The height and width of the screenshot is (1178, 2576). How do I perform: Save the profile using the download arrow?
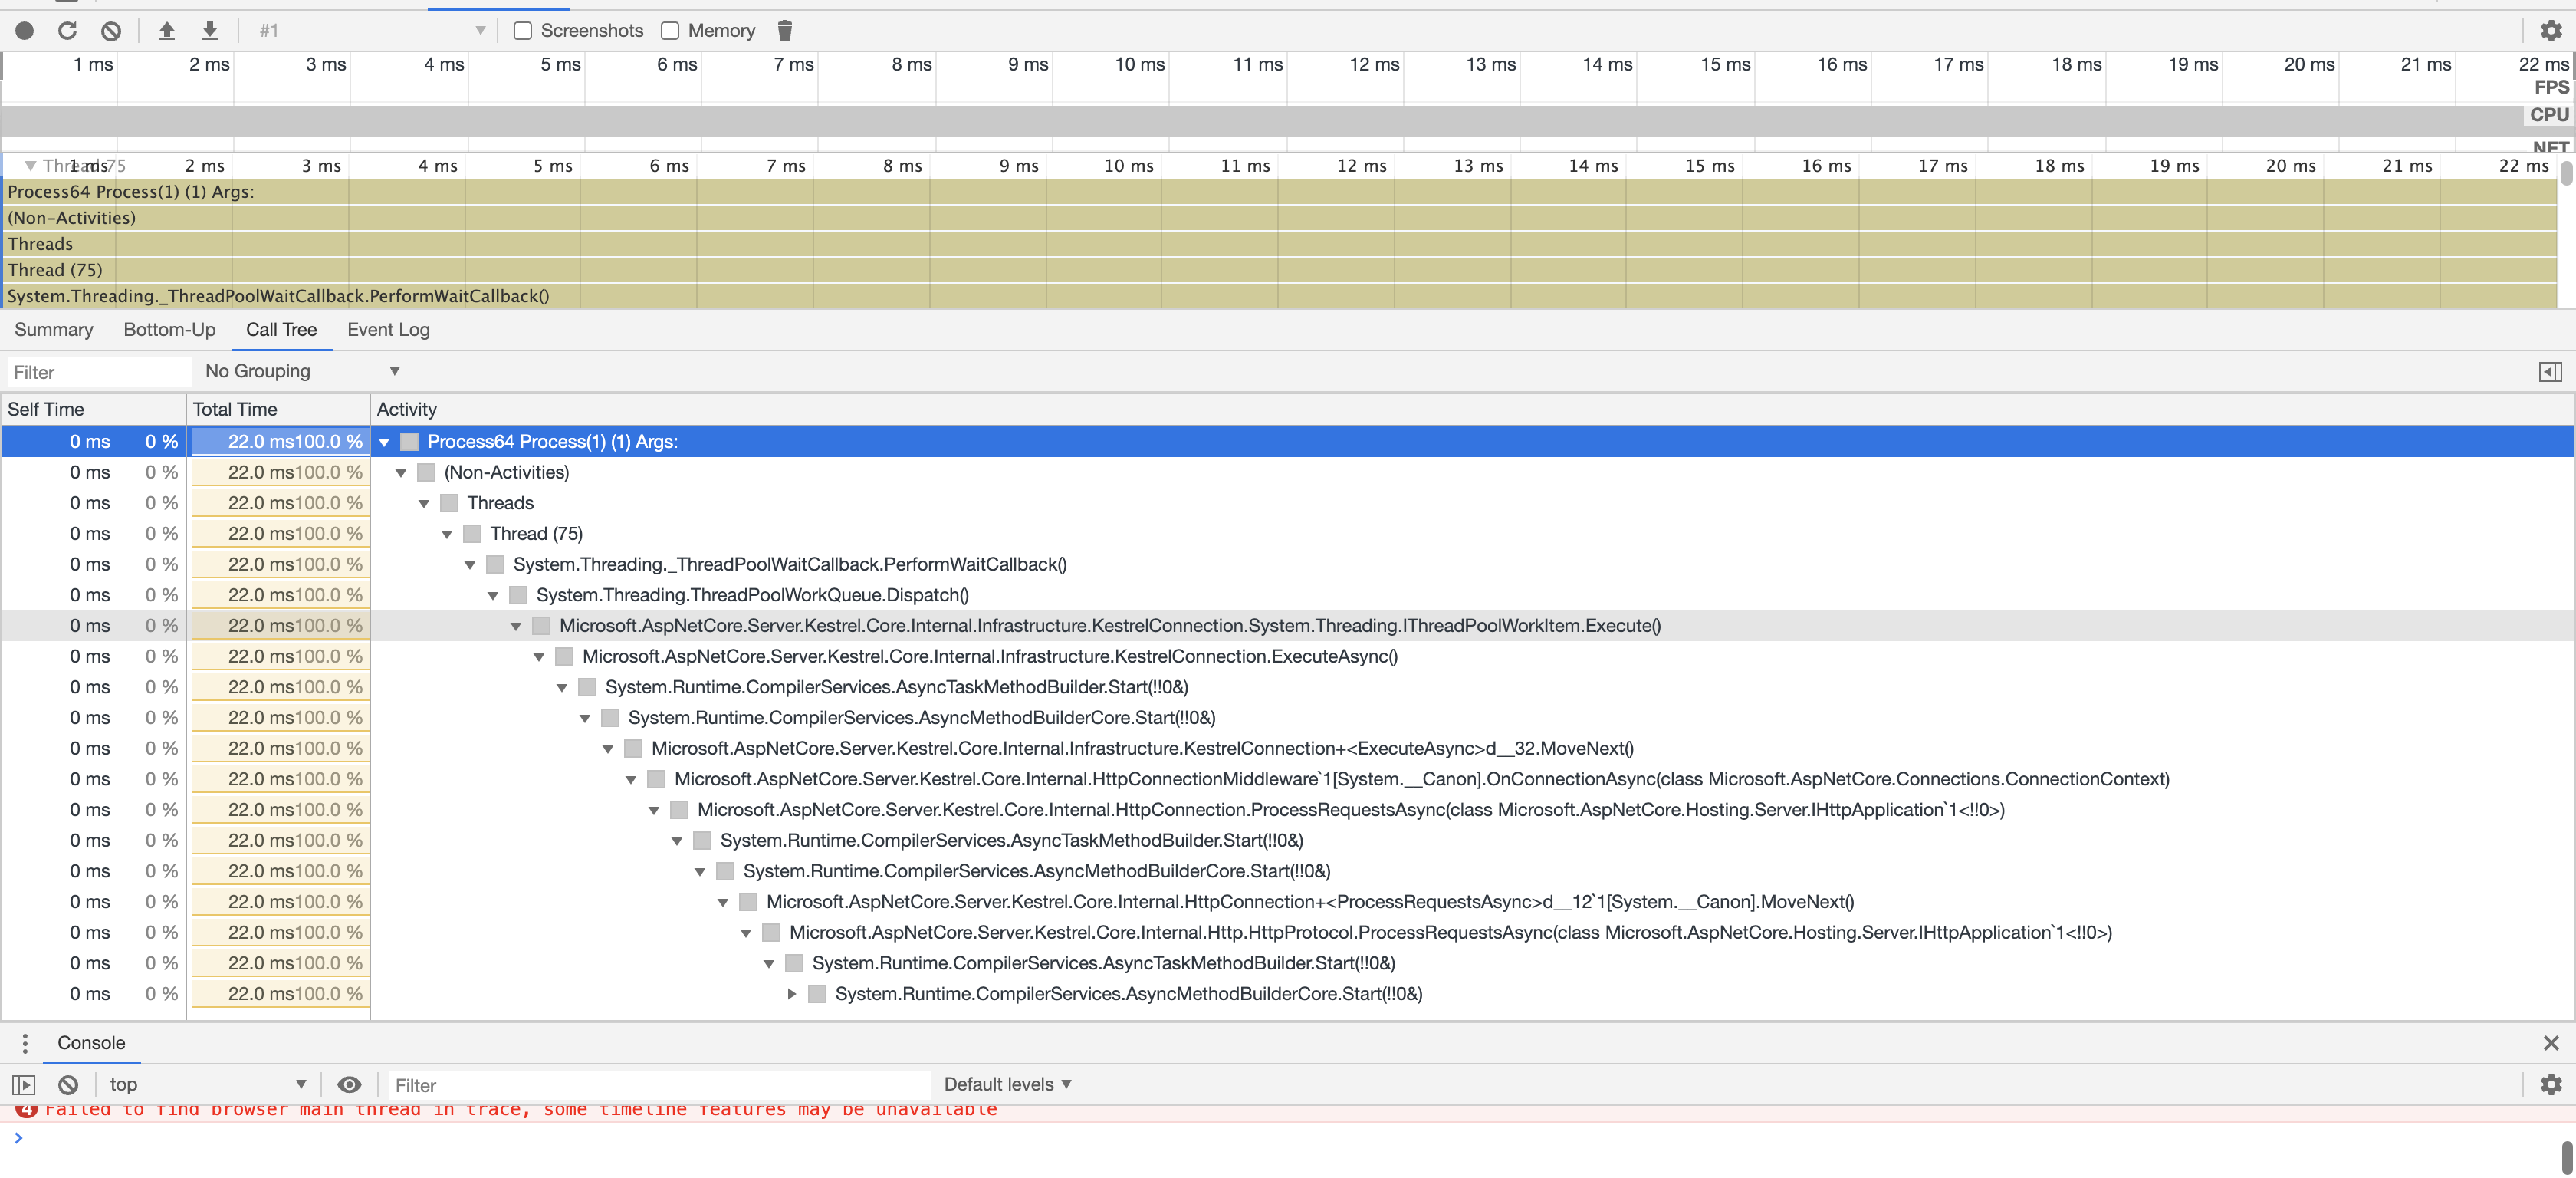(x=210, y=31)
